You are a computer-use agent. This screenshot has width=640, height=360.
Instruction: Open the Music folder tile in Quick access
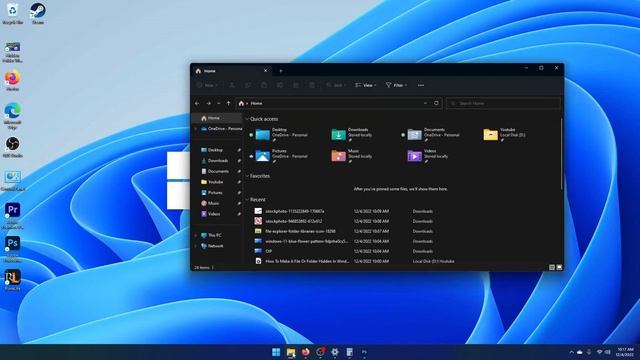352,156
